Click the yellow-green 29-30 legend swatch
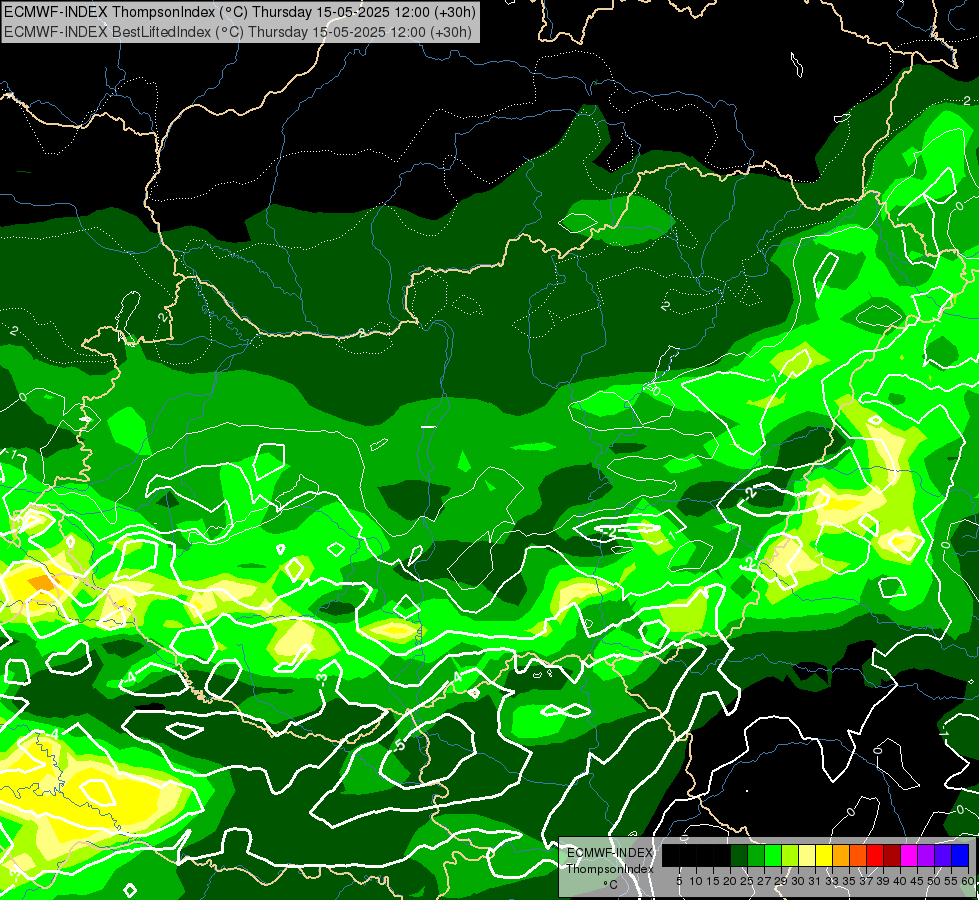The height and width of the screenshot is (900, 979). (x=790, y=855)
